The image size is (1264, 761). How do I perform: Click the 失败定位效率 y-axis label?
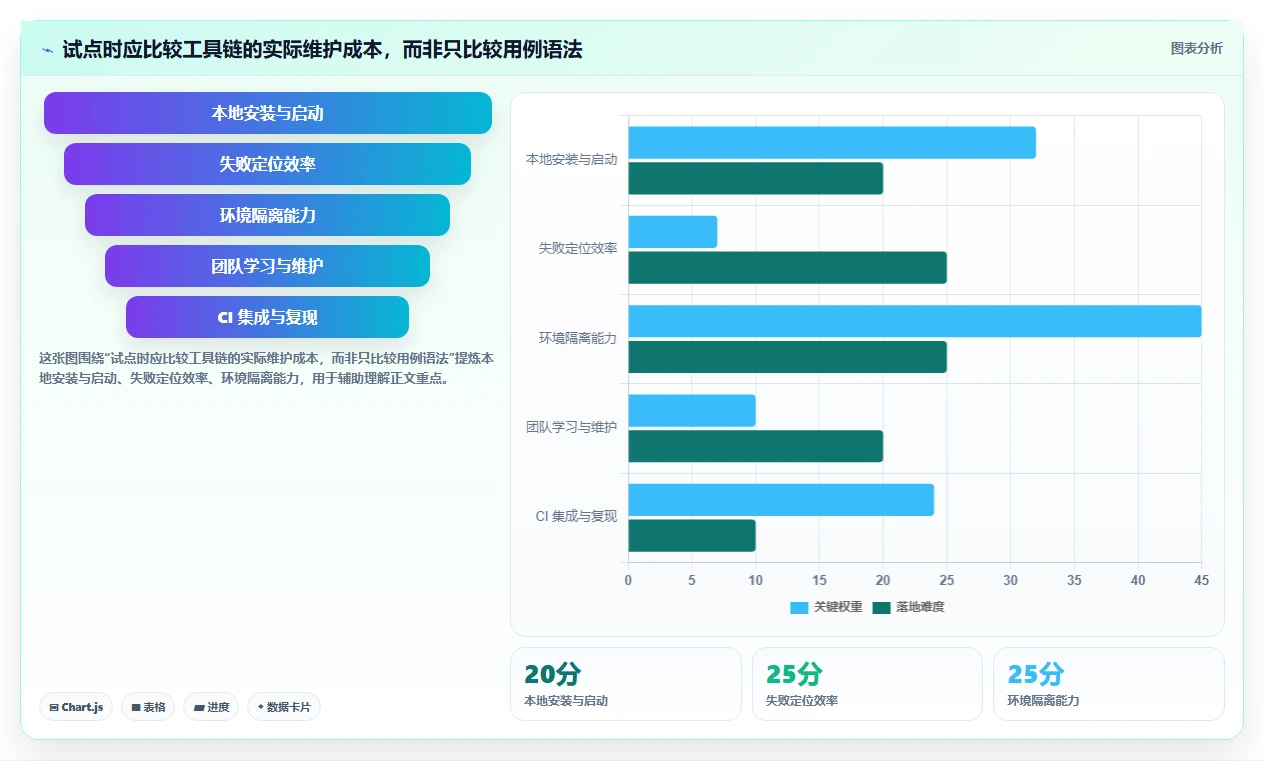[x=578, y=248]
